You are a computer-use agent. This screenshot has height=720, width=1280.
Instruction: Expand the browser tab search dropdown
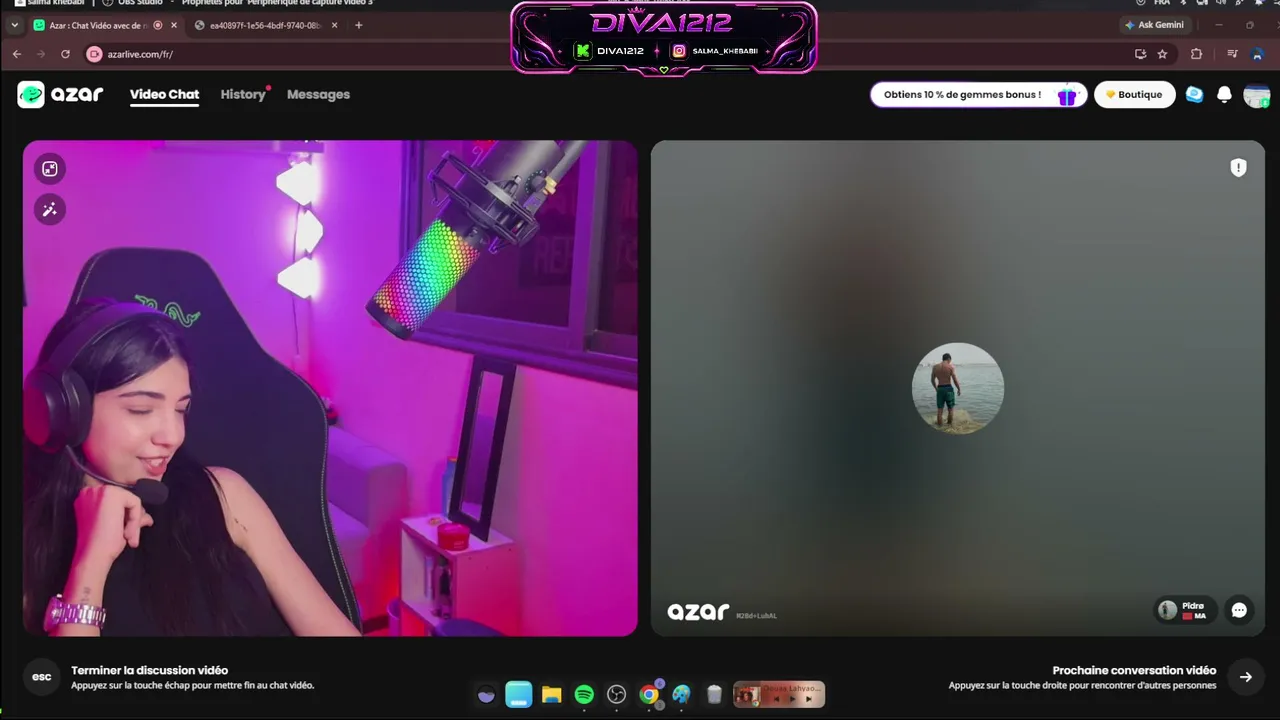click(x=14, y=25)
